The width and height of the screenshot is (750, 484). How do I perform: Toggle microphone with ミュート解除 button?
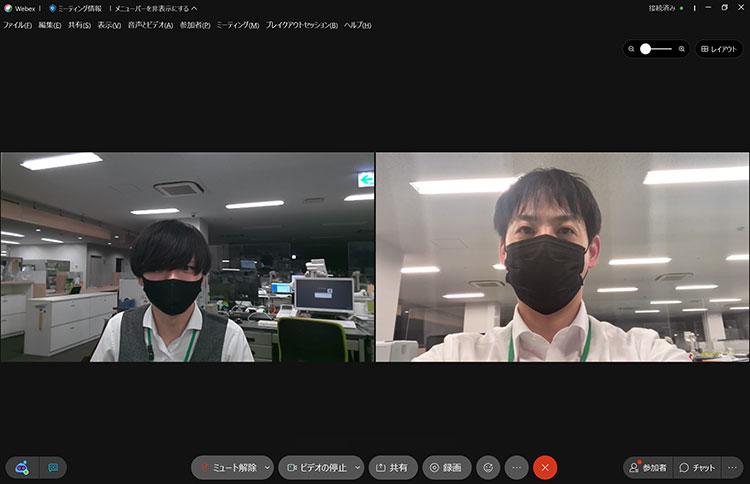(227, 467)
